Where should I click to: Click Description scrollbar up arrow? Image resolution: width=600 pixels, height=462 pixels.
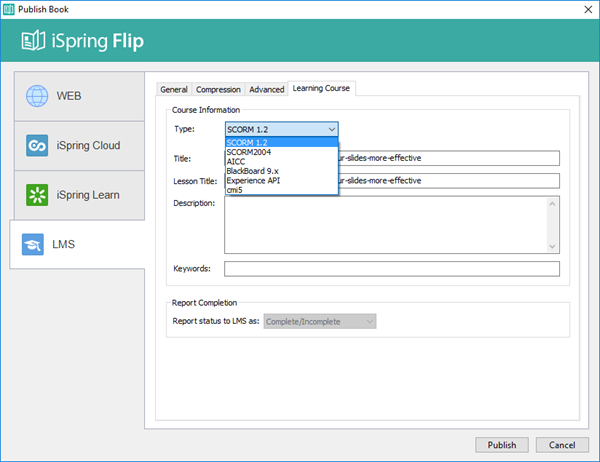[x=552, y=204]
